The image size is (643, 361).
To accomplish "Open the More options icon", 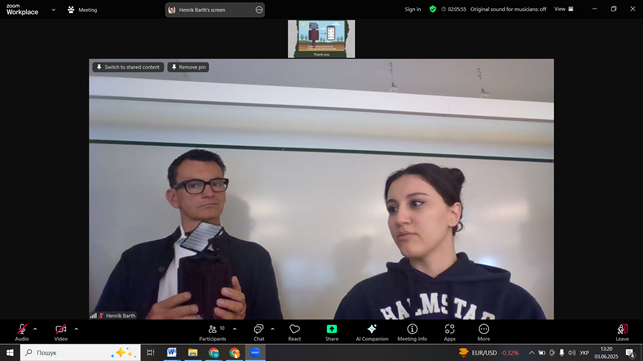I will [x=484, y=329].
